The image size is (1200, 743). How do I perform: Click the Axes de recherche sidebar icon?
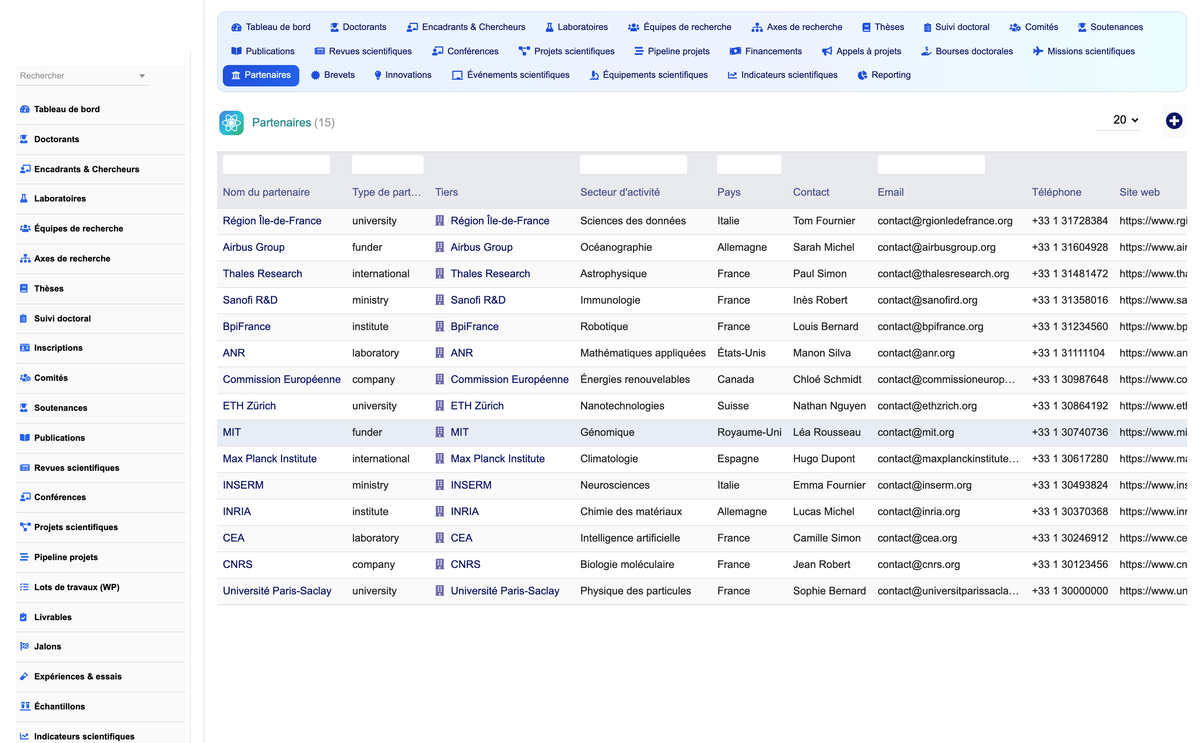(25, 259)
